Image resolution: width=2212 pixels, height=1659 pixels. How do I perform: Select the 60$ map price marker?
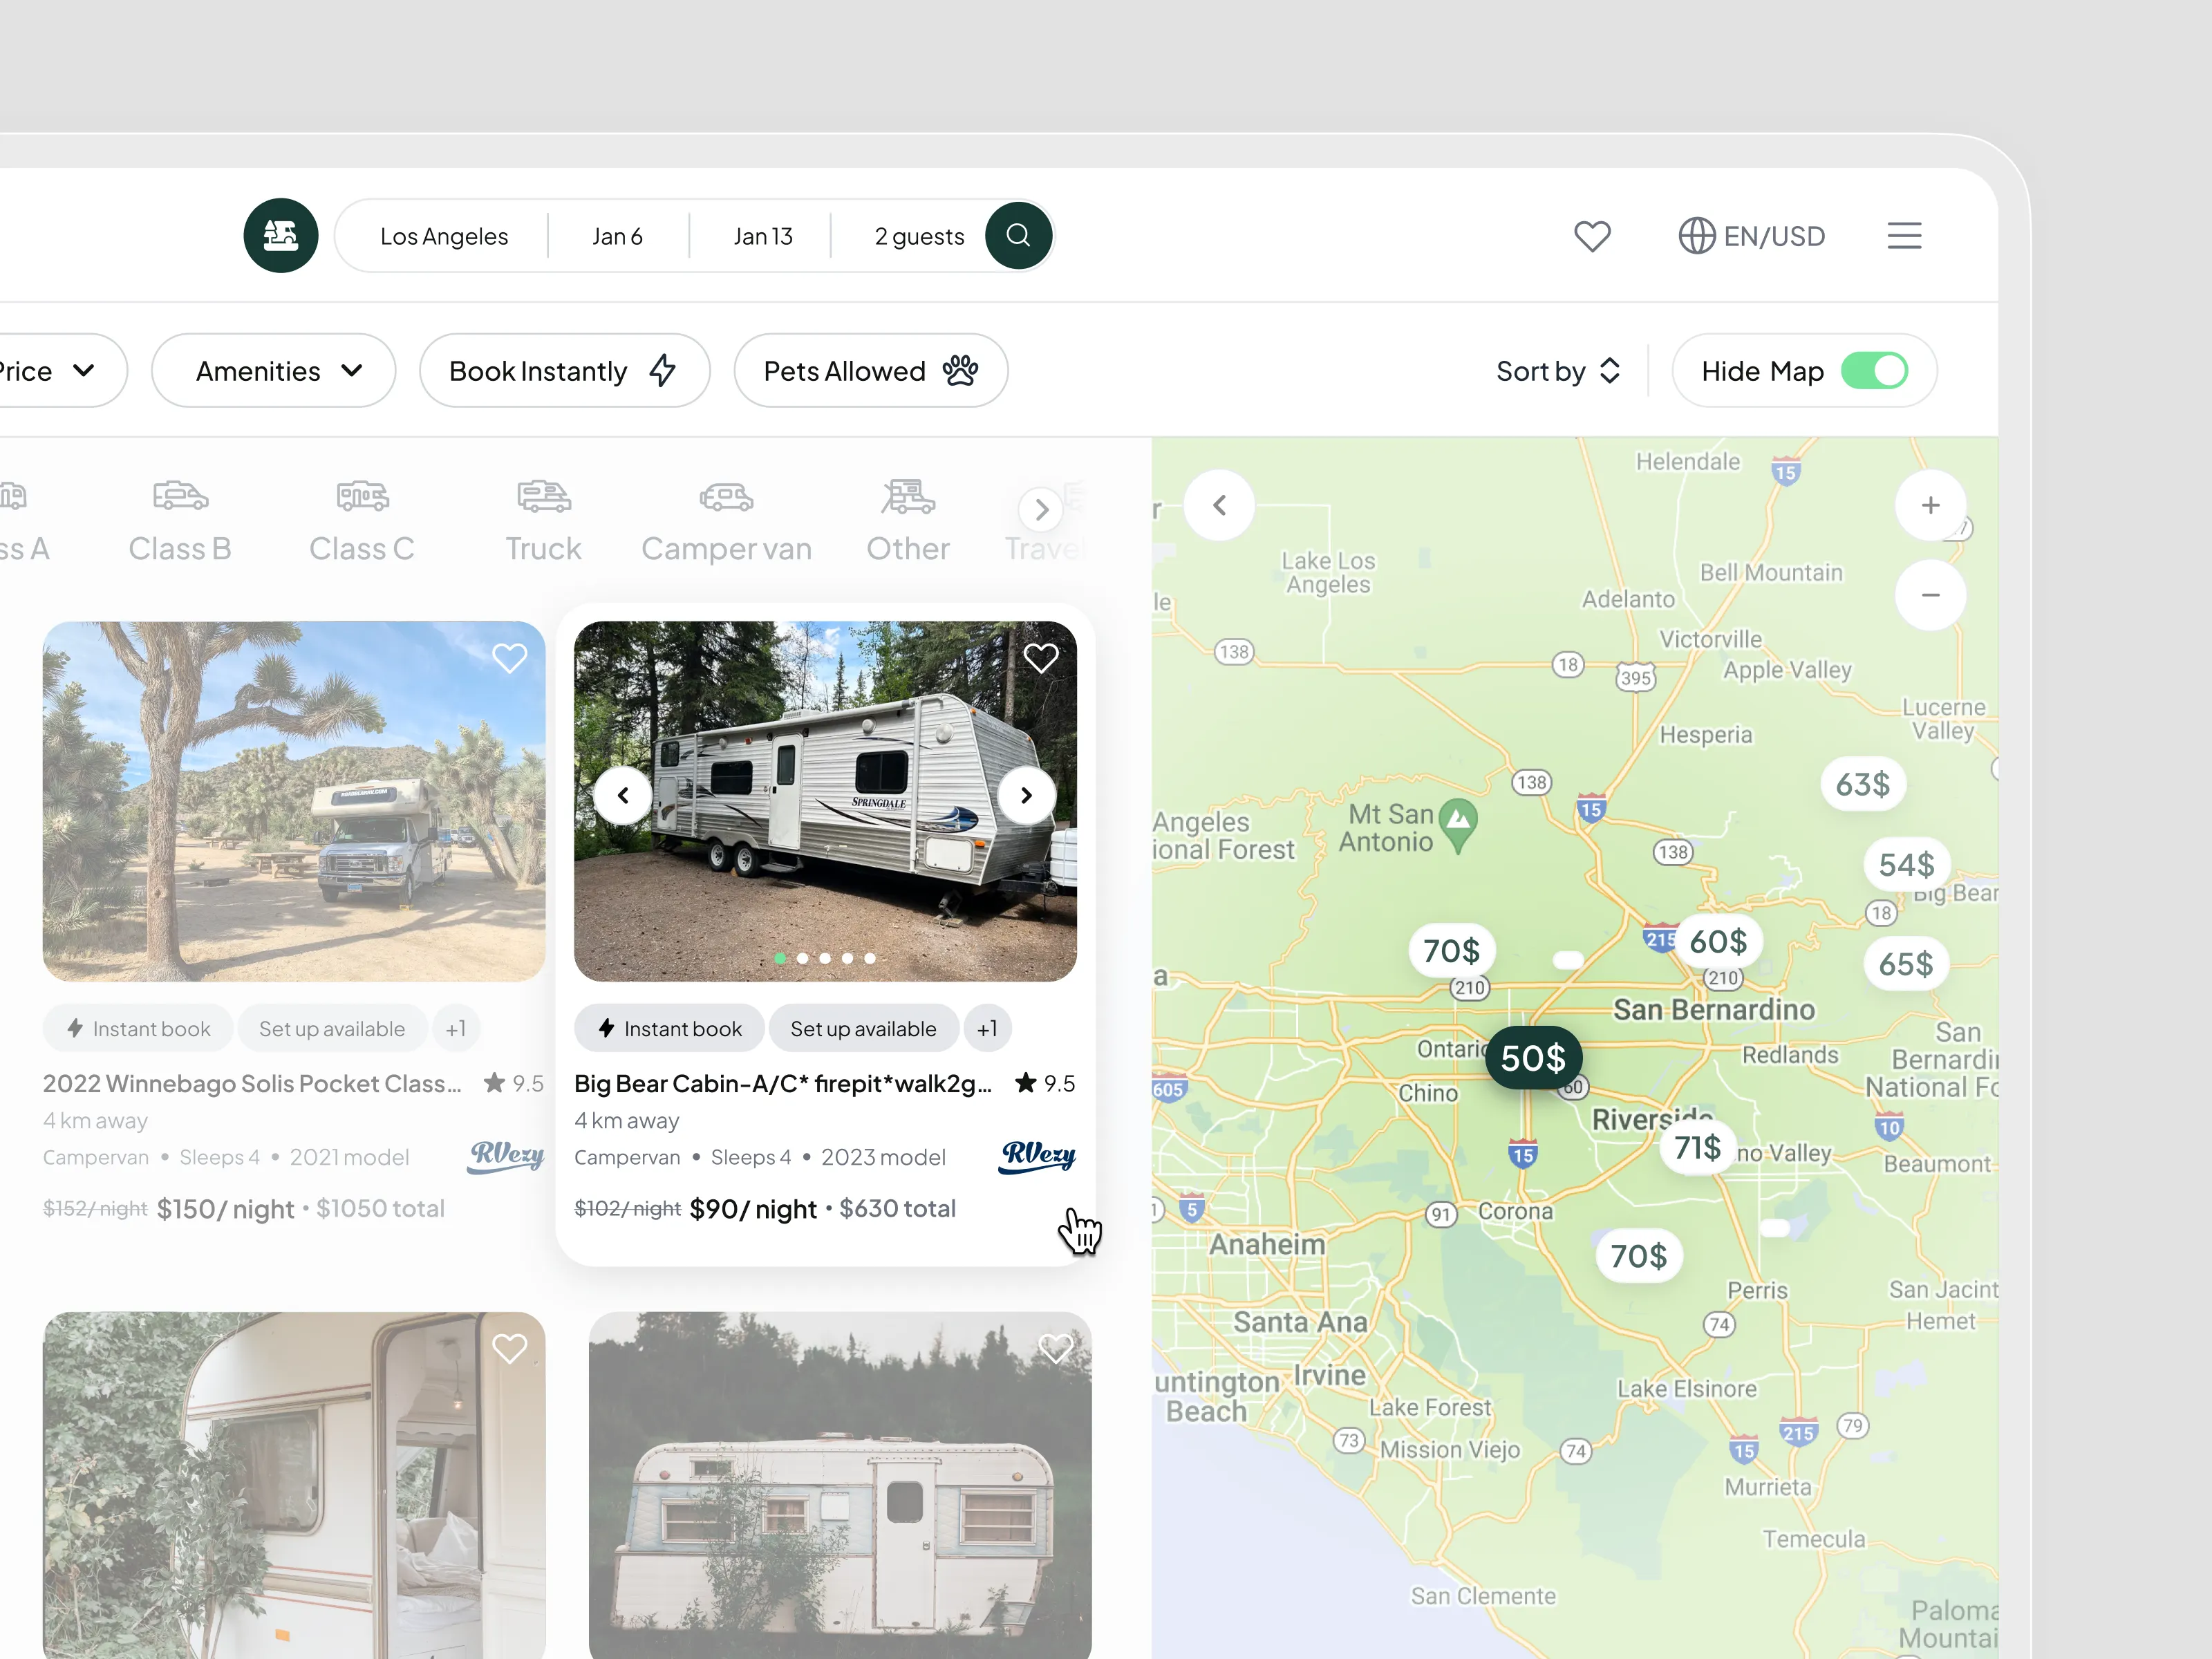pyautogui.click(x=1718, y=941)
